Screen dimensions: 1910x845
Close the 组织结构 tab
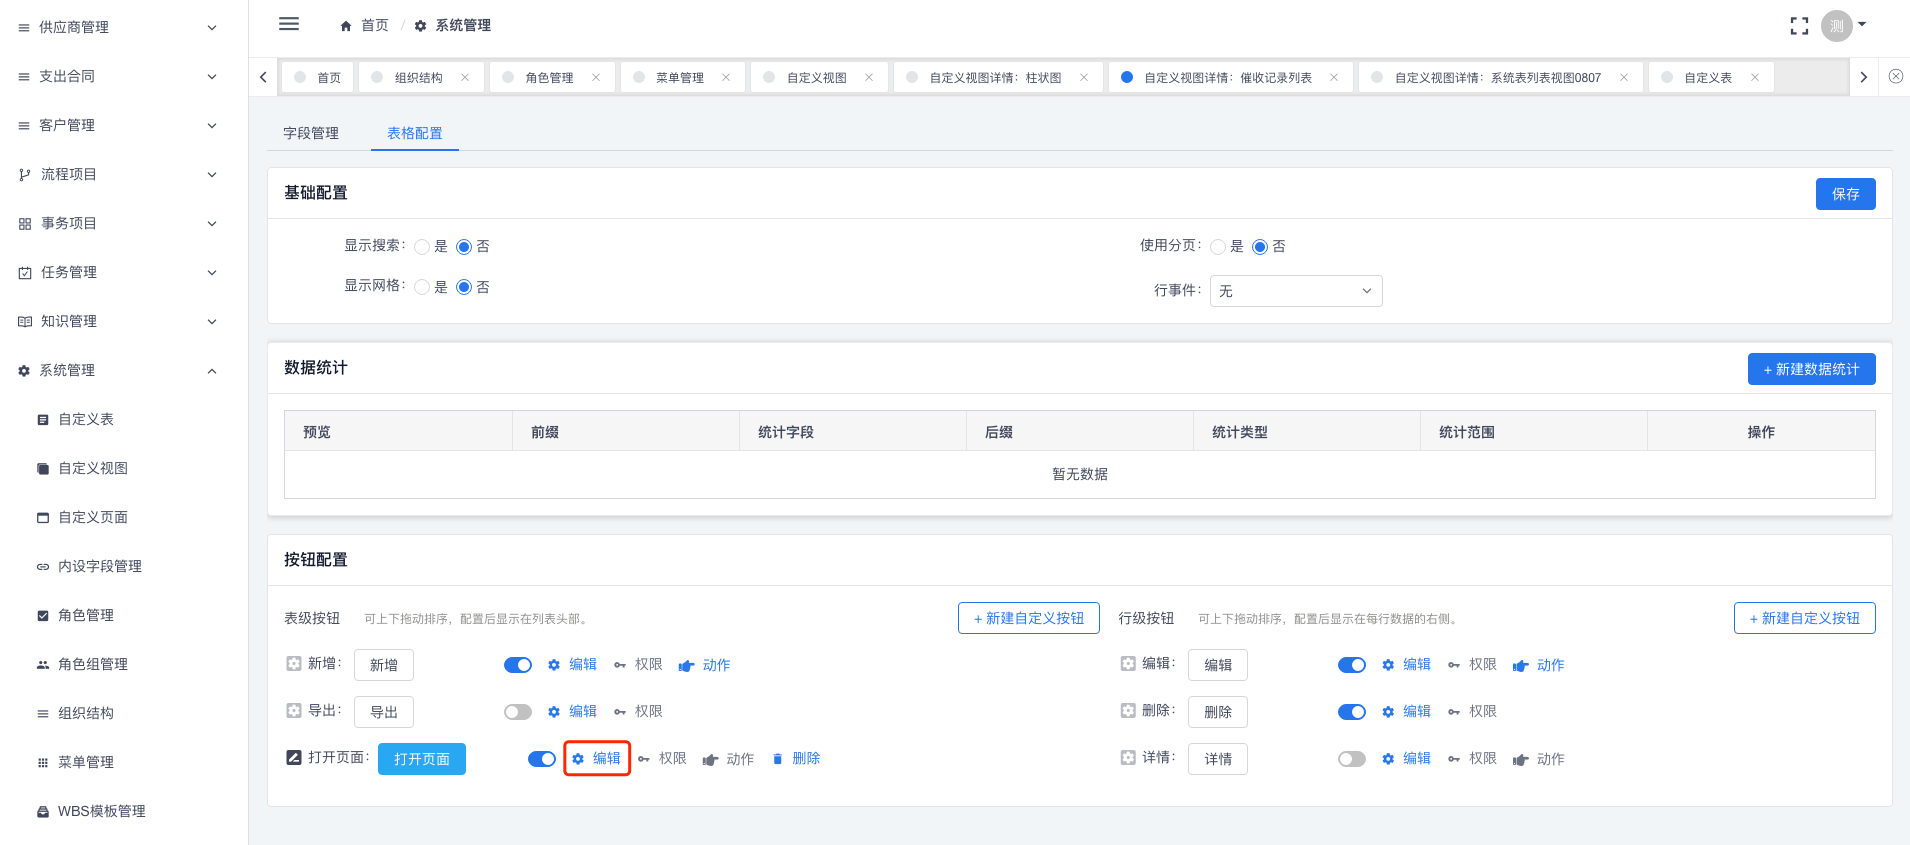[465, 77]
